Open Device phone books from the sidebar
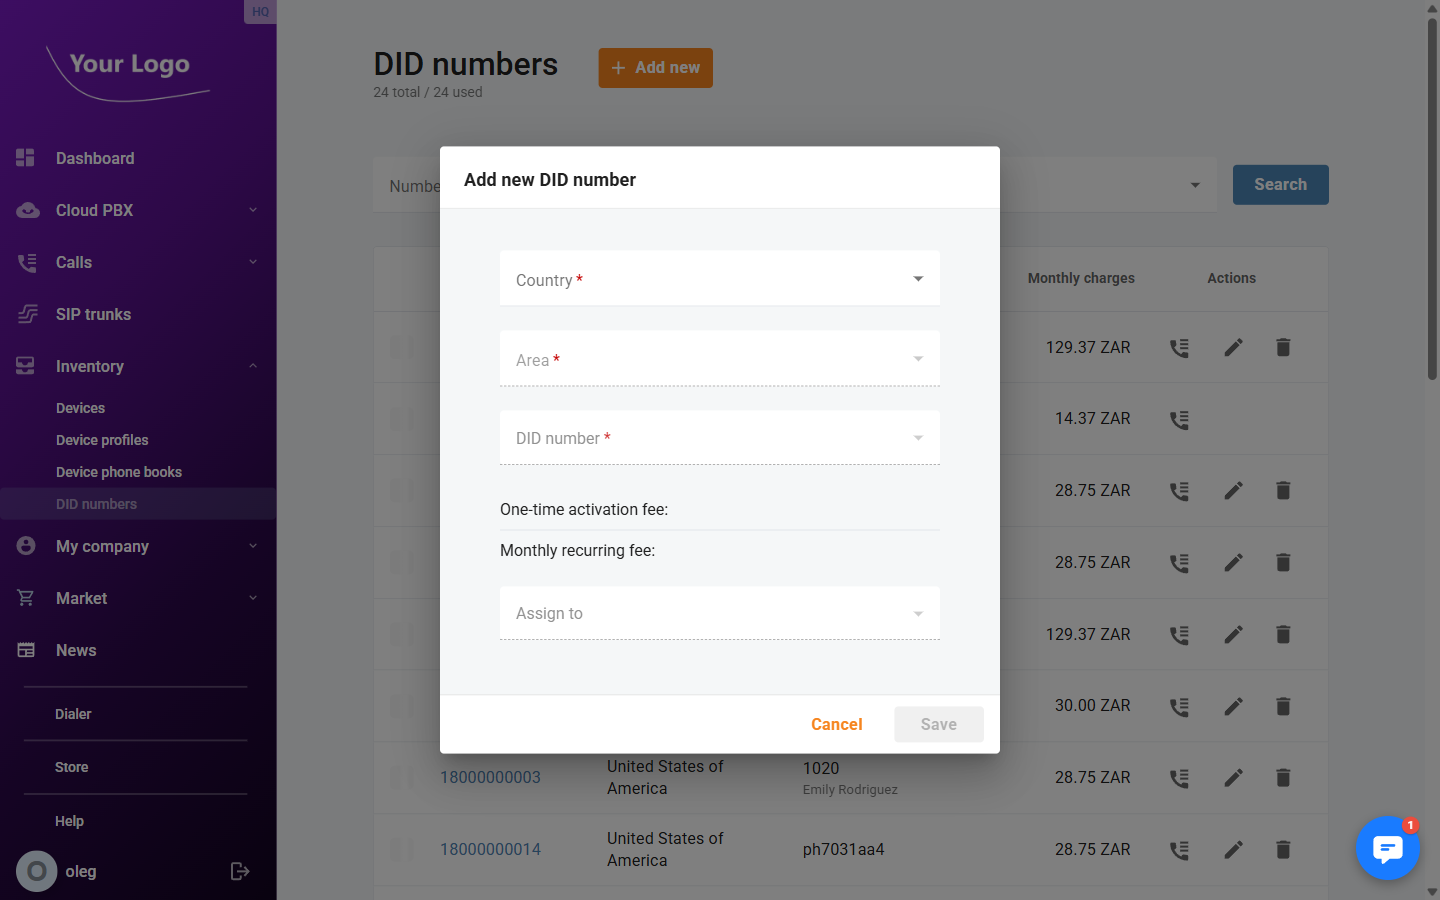This screenshot has height=900, width=1440. pyautogui.click(x=119, y=472)
